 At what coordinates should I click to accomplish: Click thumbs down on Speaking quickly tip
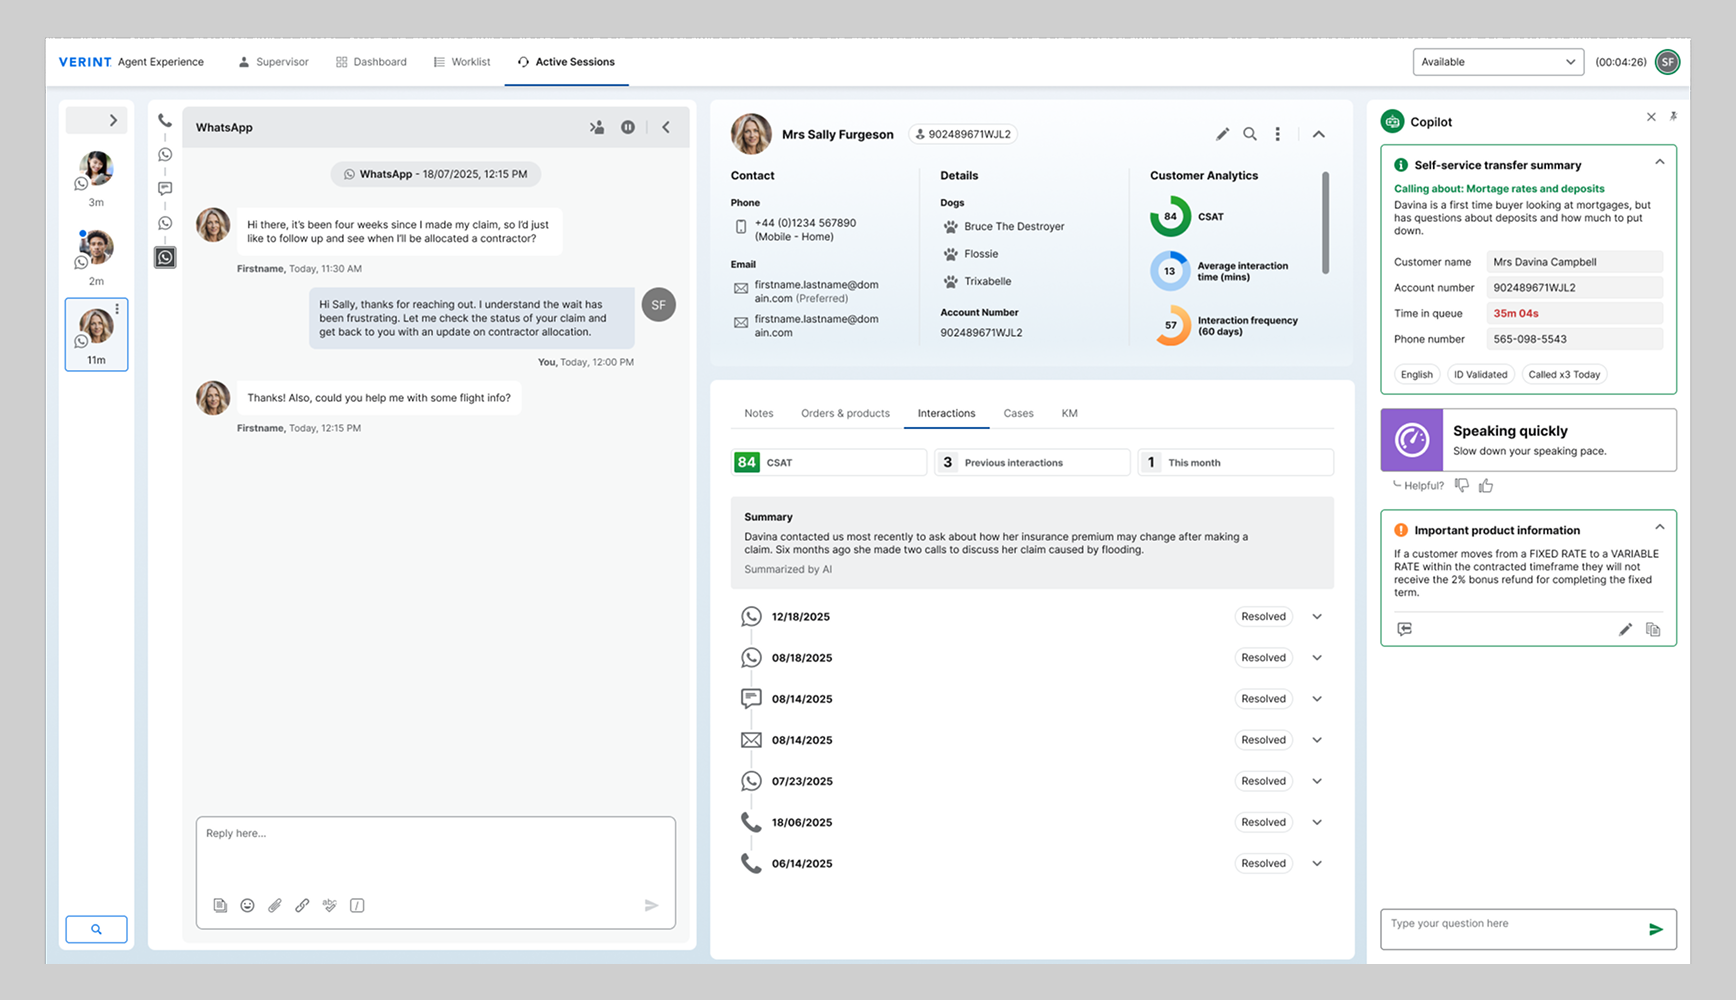1462,486
